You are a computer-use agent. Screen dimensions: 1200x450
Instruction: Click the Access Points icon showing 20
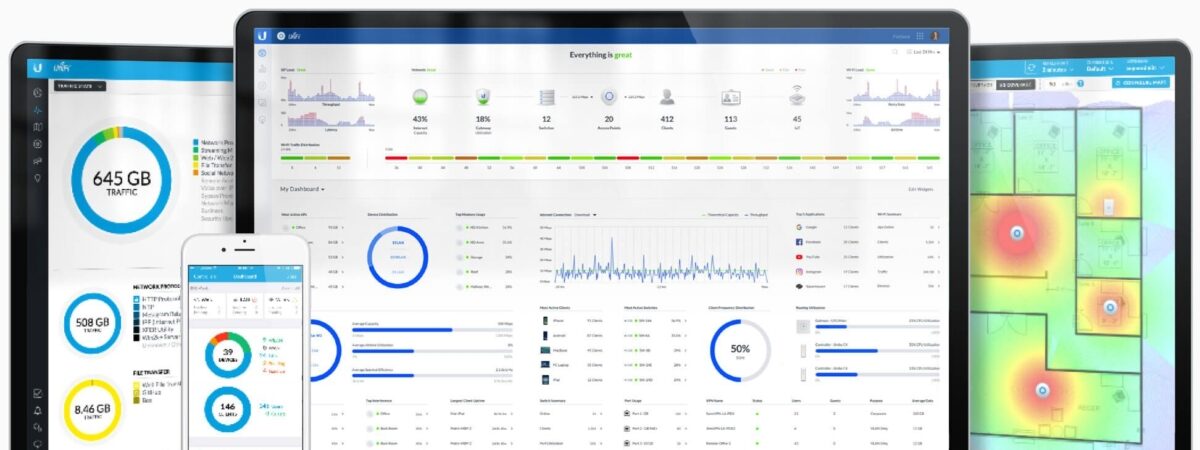[x=608, y=97]
